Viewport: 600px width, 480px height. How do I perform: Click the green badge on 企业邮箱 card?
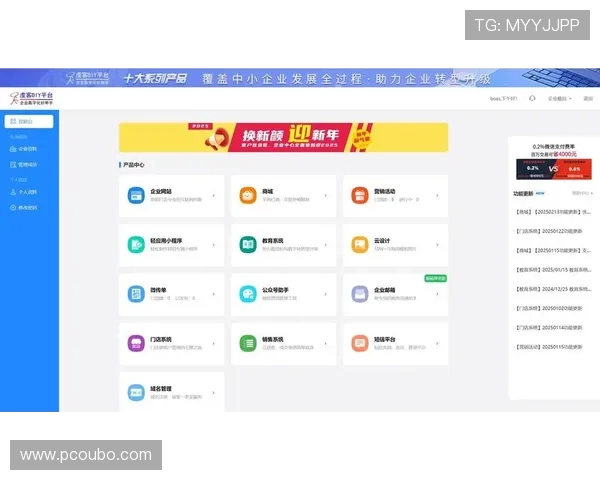click(x=435, y=278)
